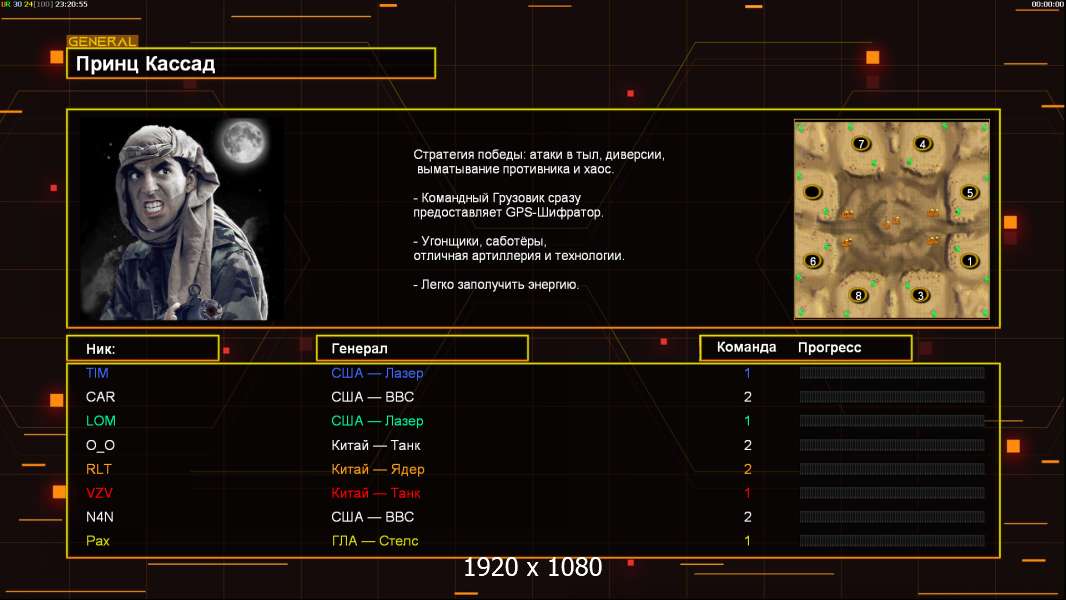Click the clock showing 23:20:55

pos(71,4)
